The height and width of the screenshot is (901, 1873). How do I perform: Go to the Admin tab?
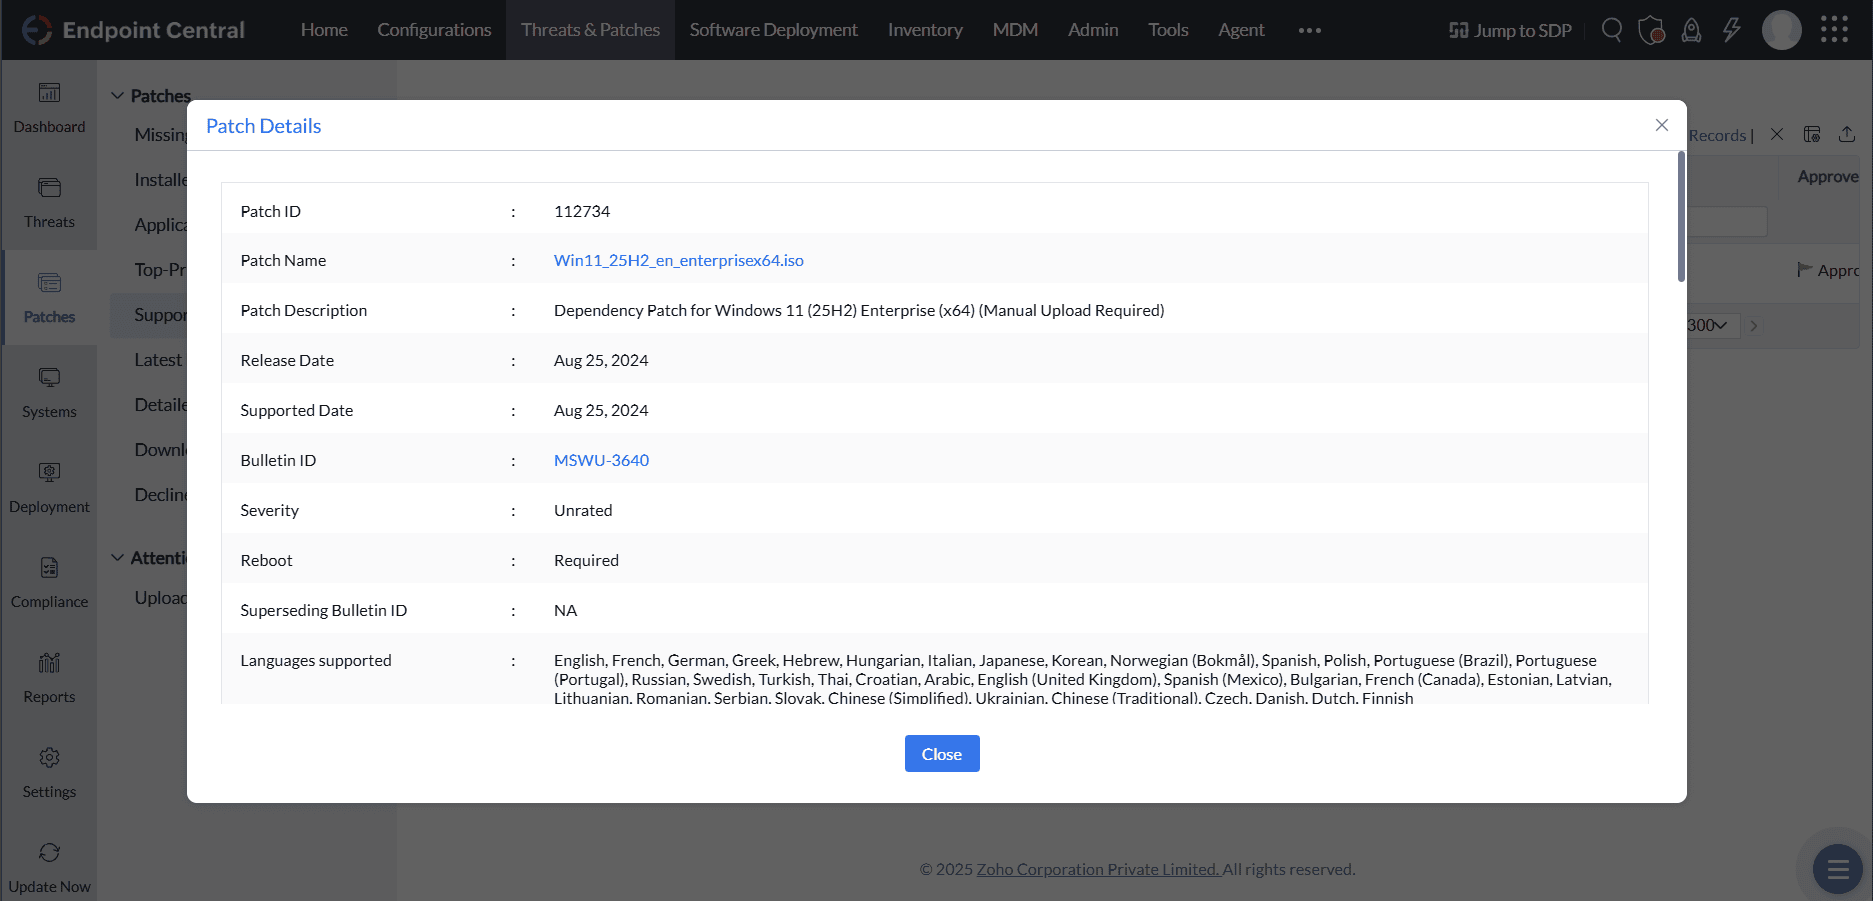(1093, 30)
